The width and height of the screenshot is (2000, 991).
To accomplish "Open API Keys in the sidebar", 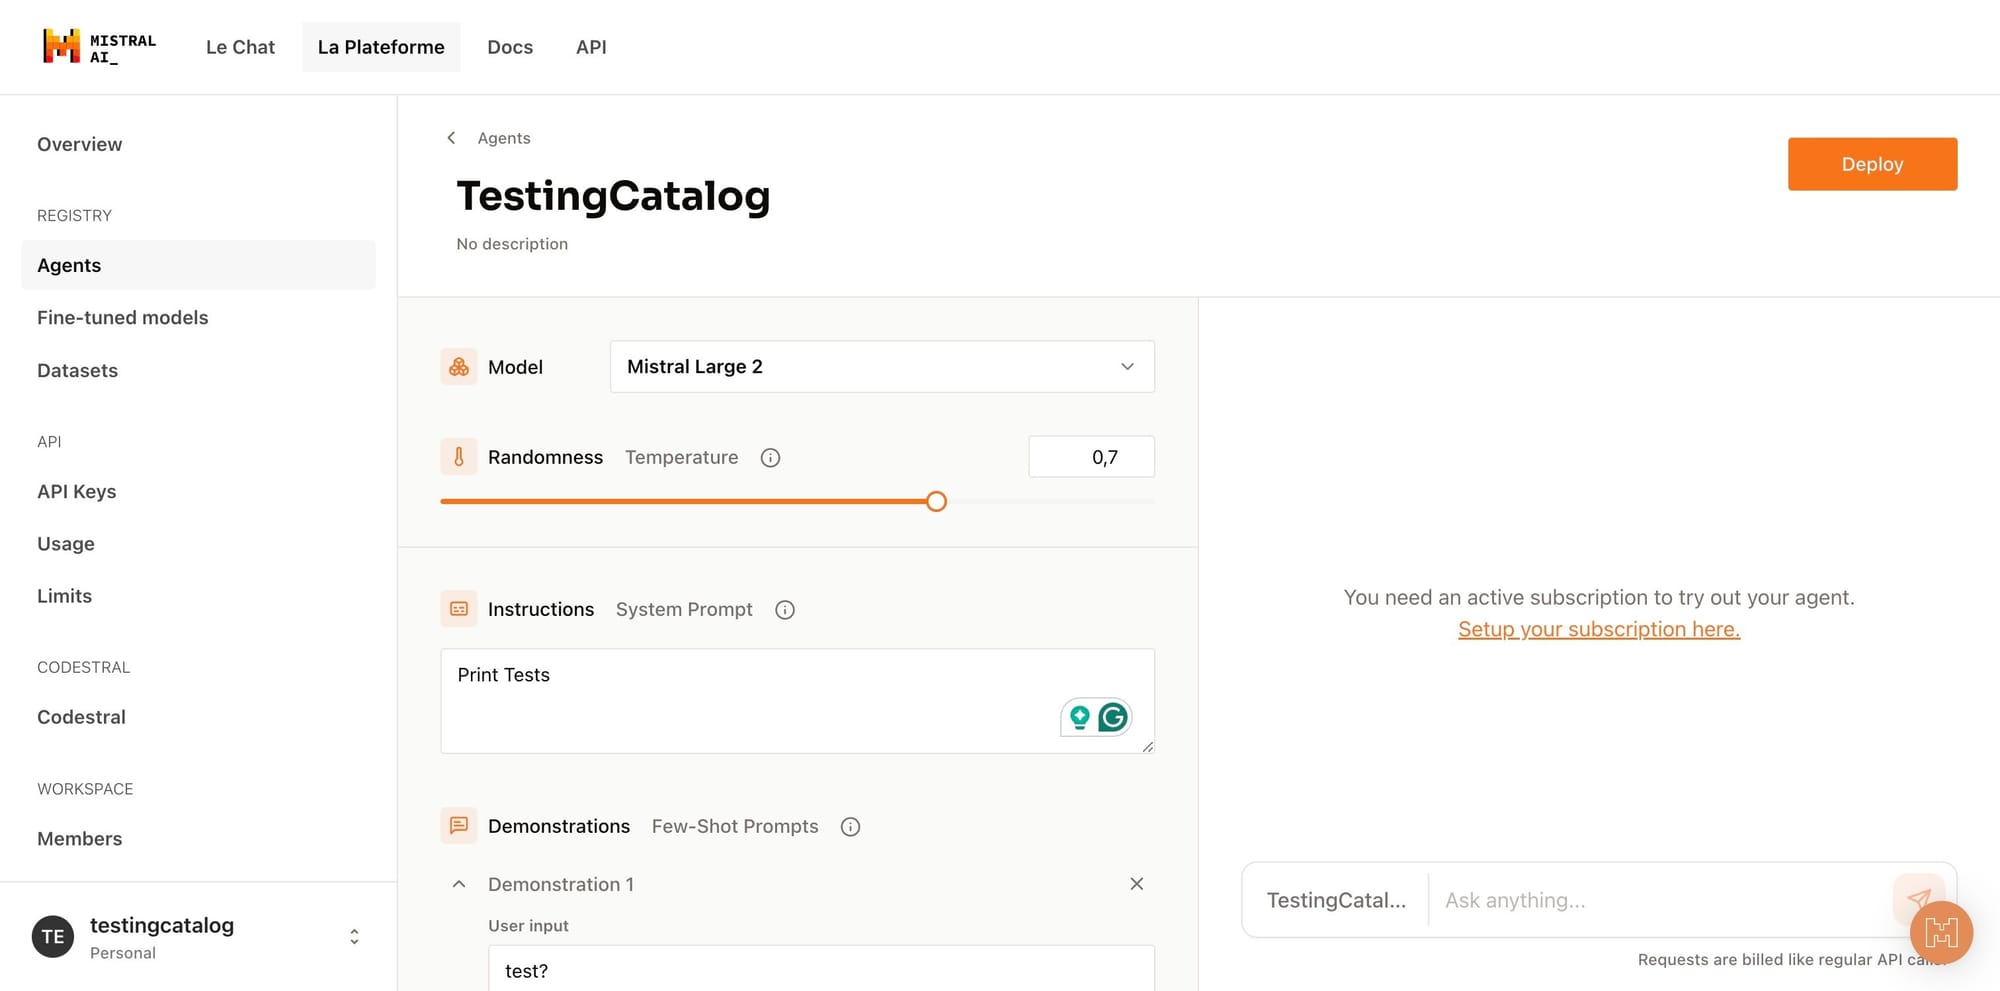I will [x=77, y=492].
